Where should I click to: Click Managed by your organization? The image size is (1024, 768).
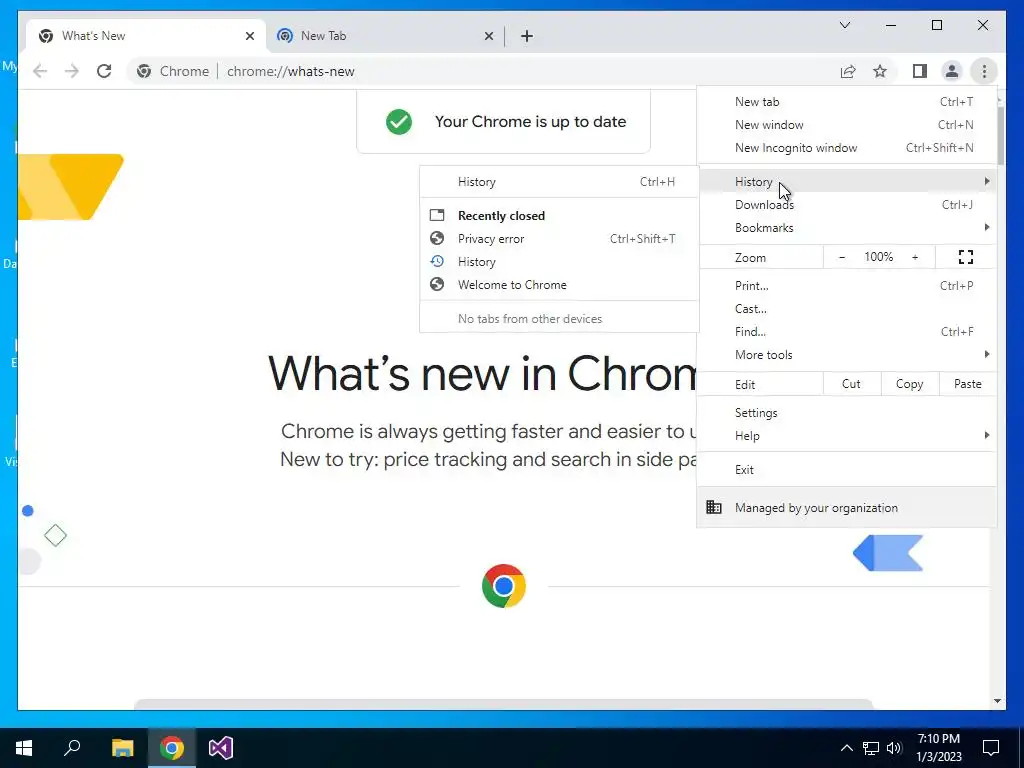pyautogui.click(x=847, y=507)
